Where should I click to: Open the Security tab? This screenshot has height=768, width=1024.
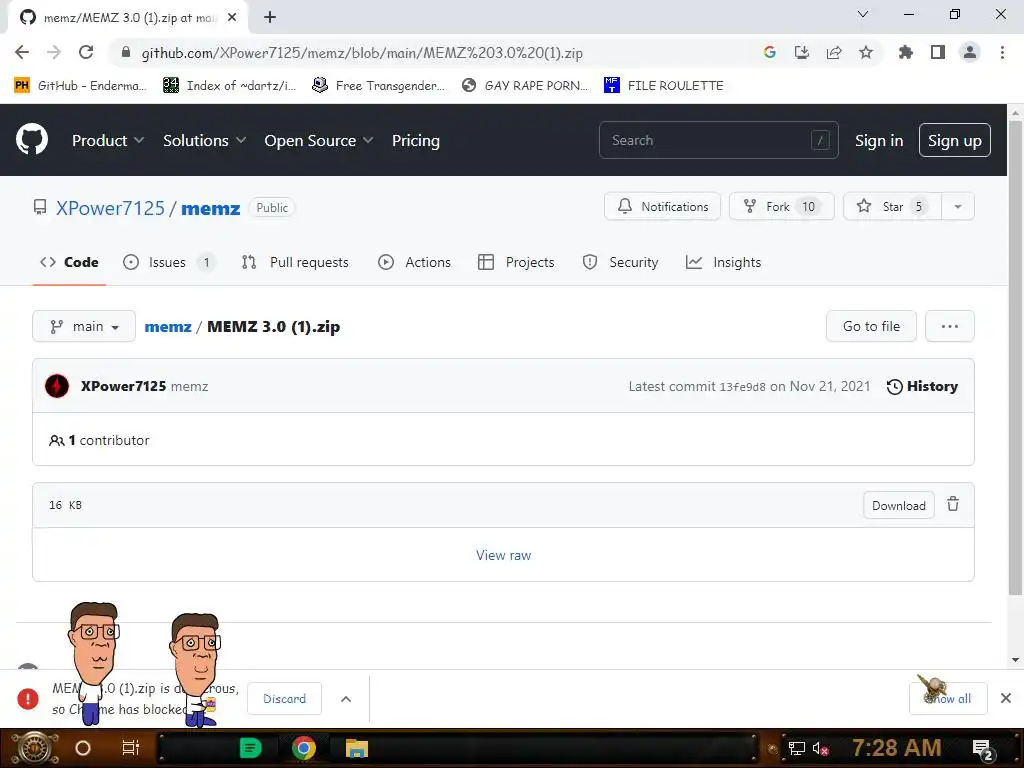tap(620, 263)
